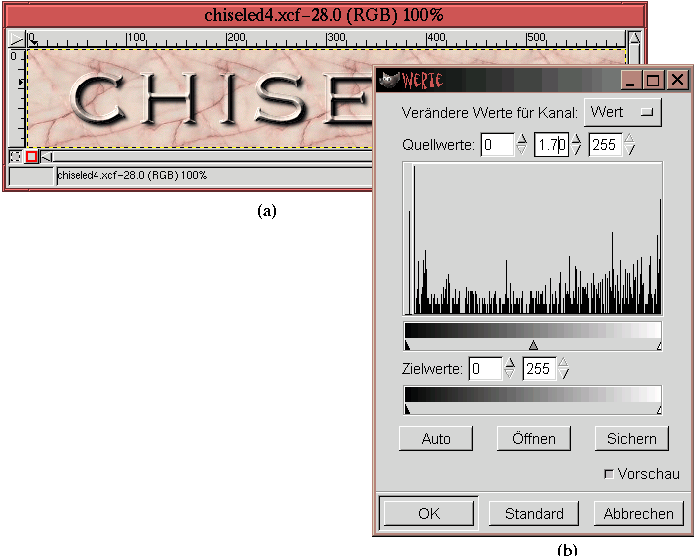694x556 pixels.
Task: Open the image menu arrow at ruler corner
Action: pos(15,39)
